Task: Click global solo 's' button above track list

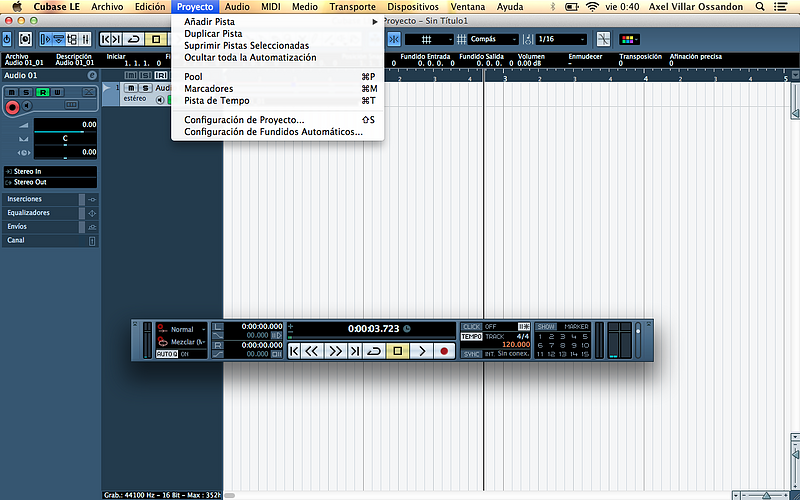Action: coord(145,76)
